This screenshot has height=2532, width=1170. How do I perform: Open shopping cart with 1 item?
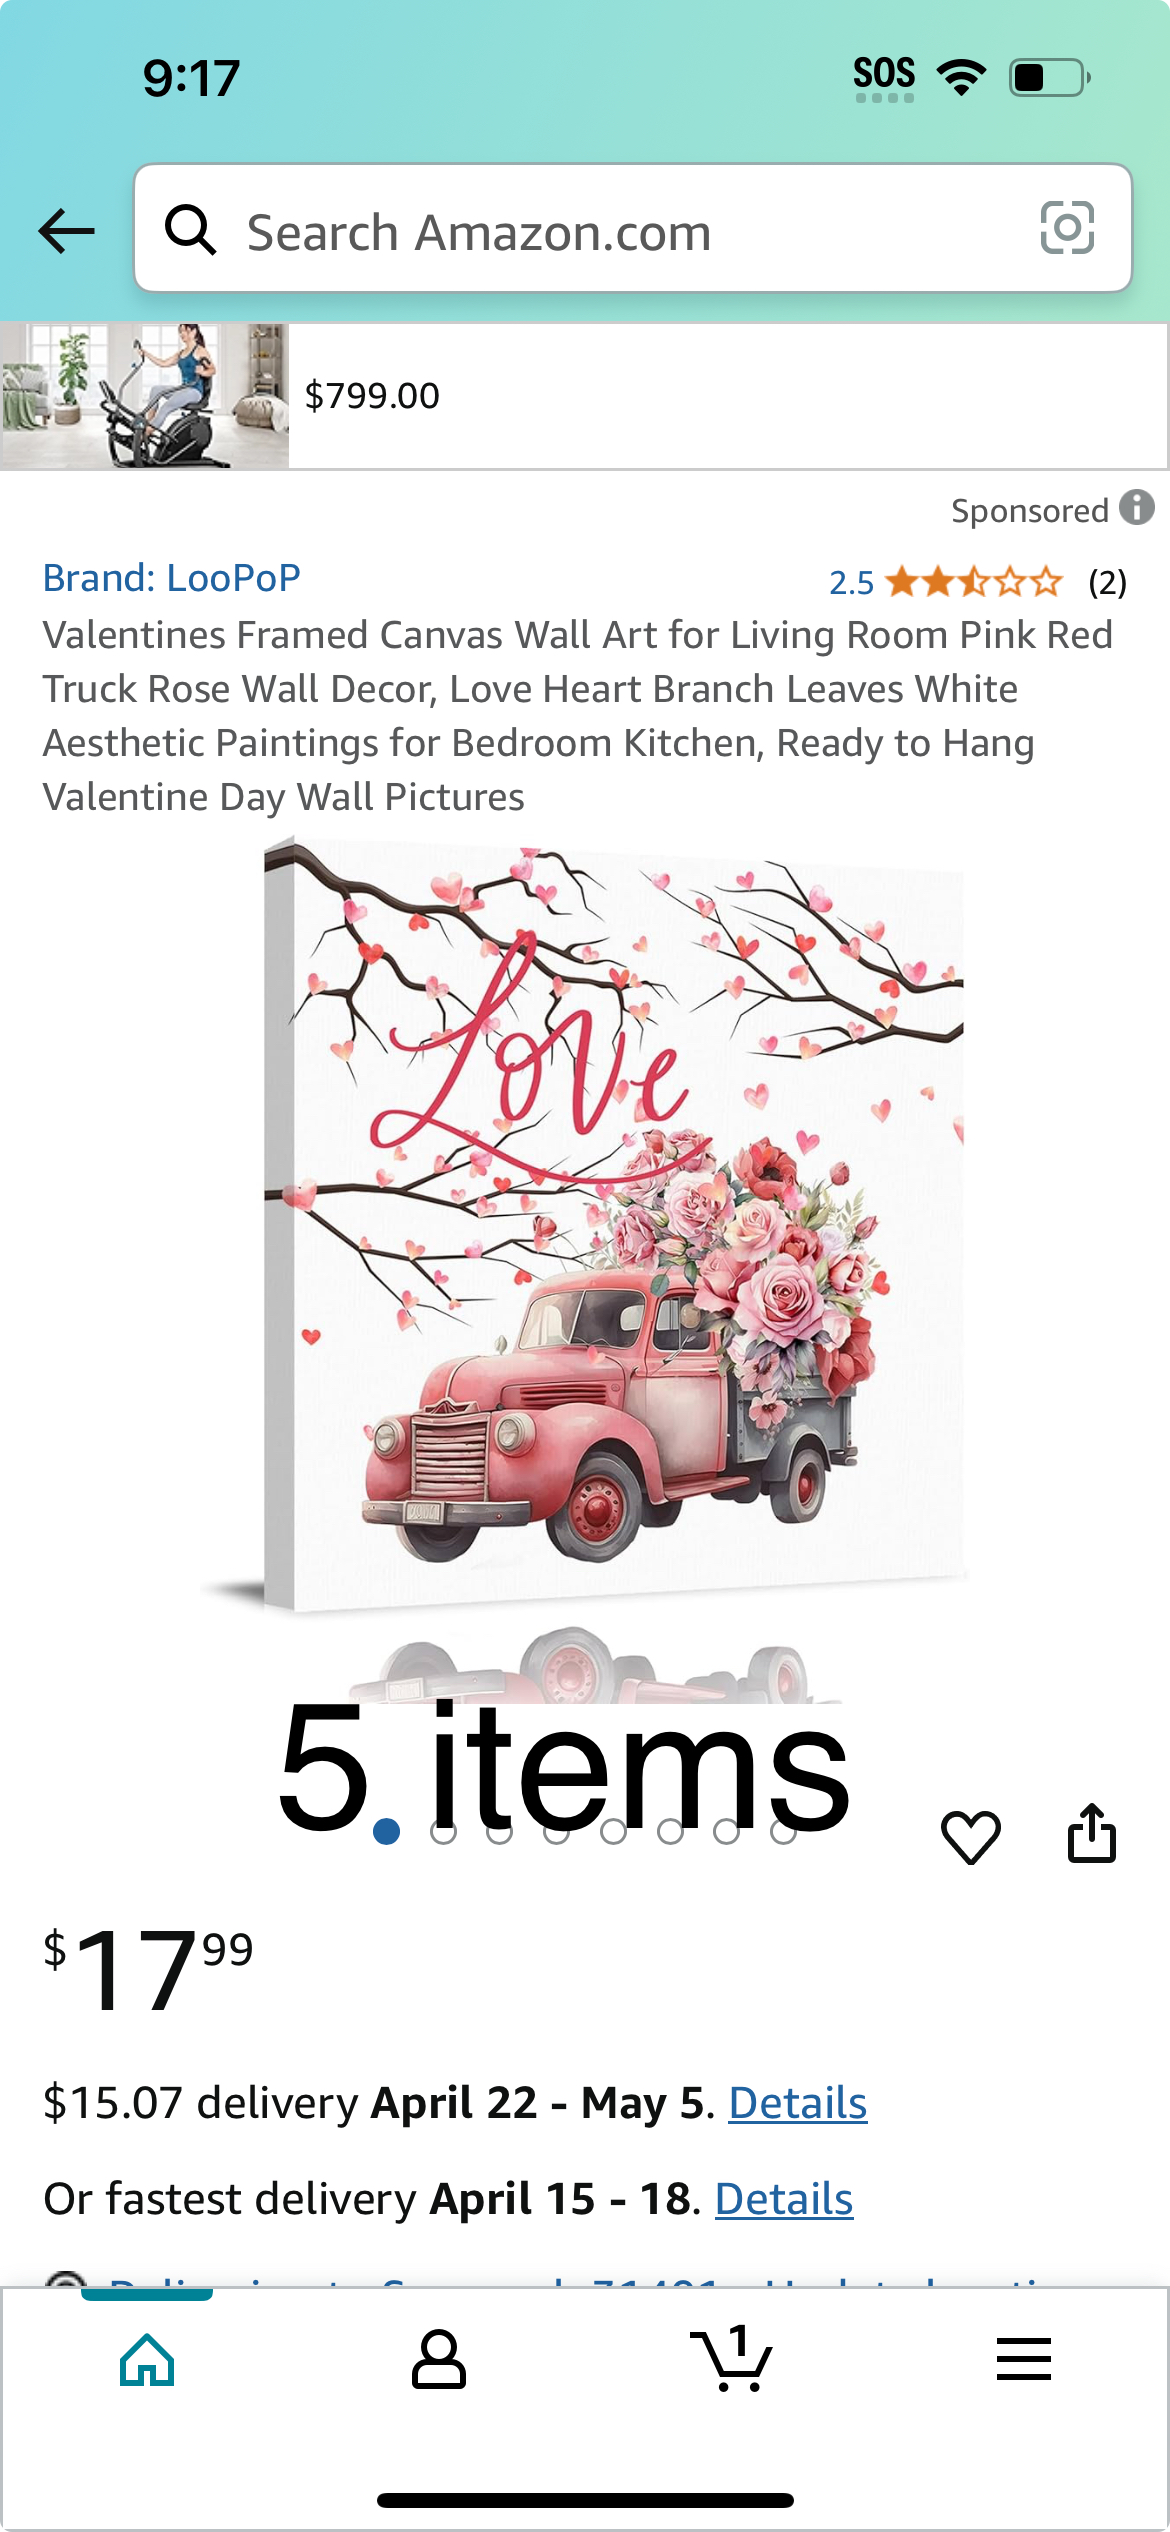[x=731, y=2358]
